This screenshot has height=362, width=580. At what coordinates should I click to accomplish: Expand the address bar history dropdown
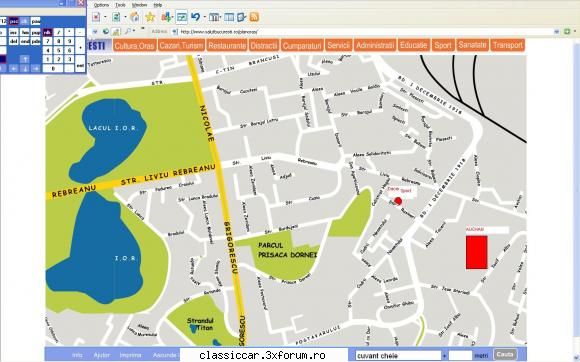point(557,32)
